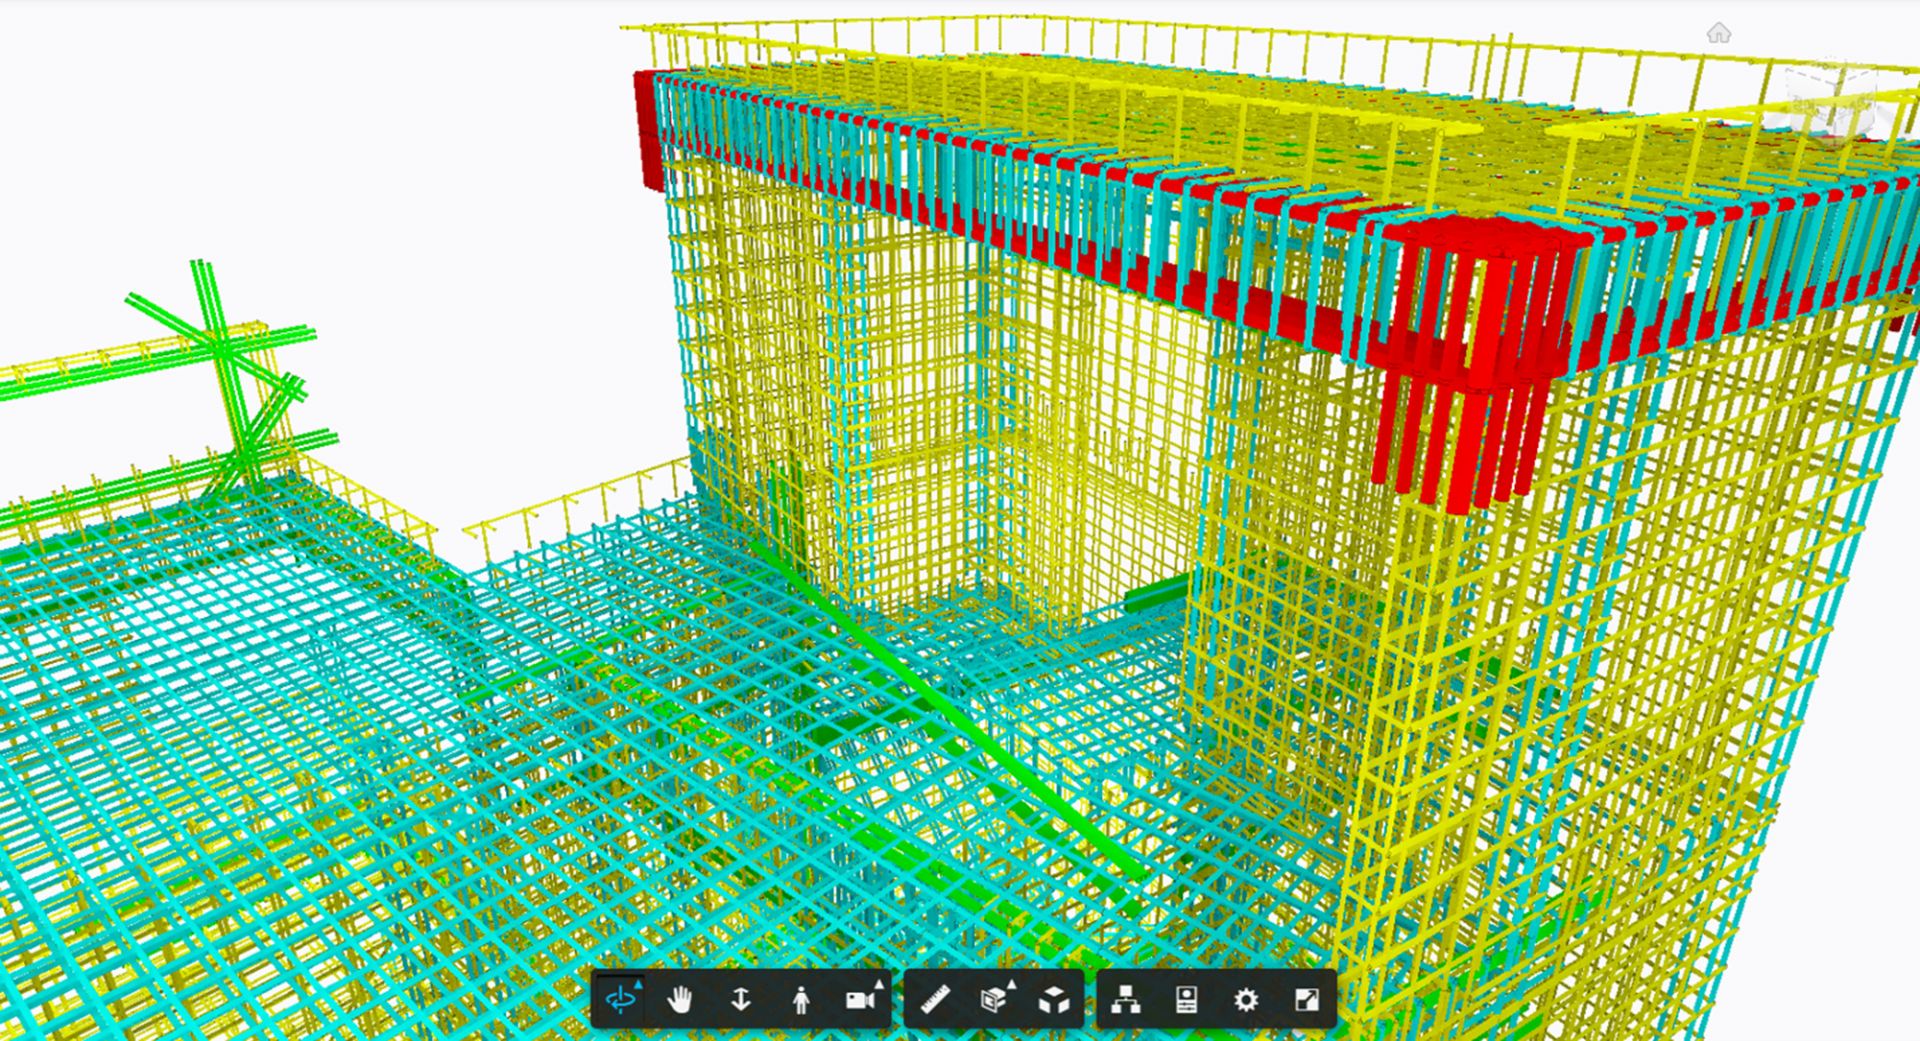Enable First Person walk mode

coord(801,999)
